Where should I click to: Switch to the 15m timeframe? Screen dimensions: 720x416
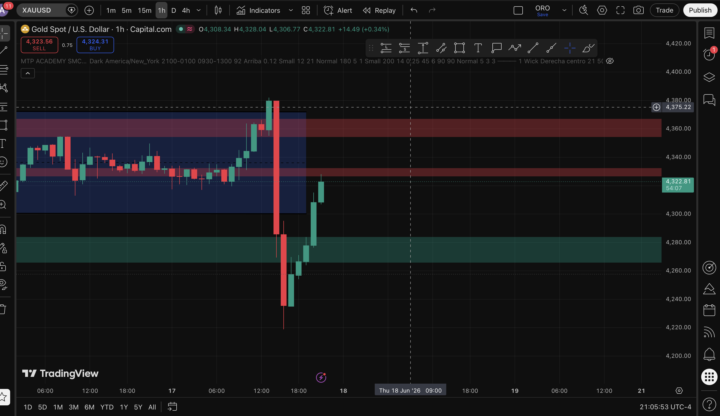tap(144, 10)
